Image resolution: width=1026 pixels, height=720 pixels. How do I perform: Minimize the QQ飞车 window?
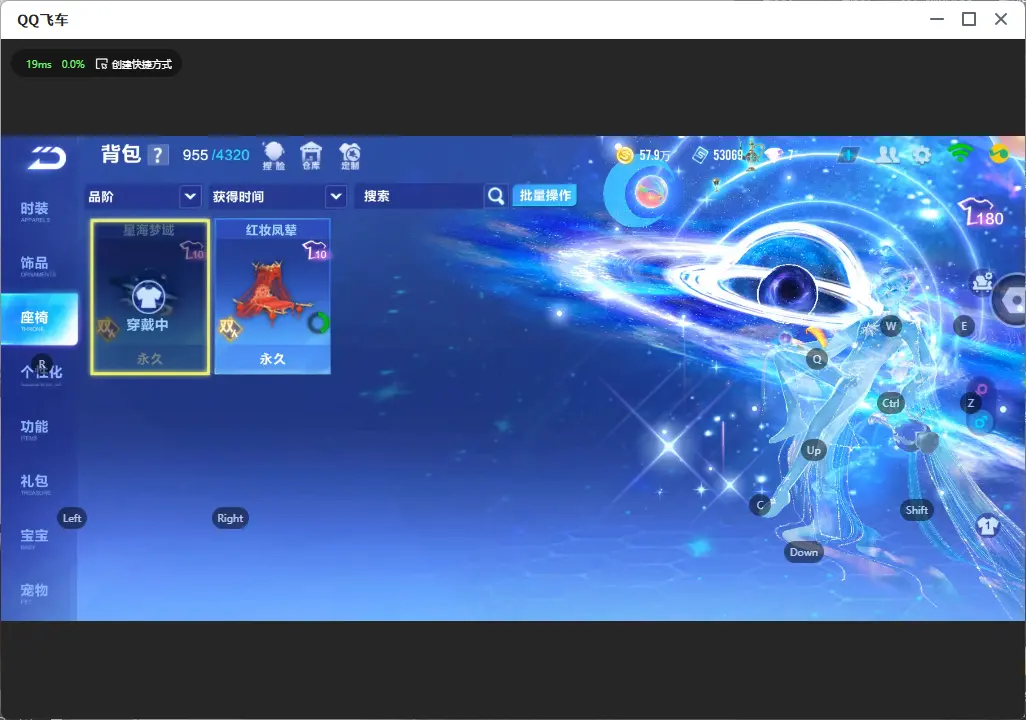click(937, 20)
